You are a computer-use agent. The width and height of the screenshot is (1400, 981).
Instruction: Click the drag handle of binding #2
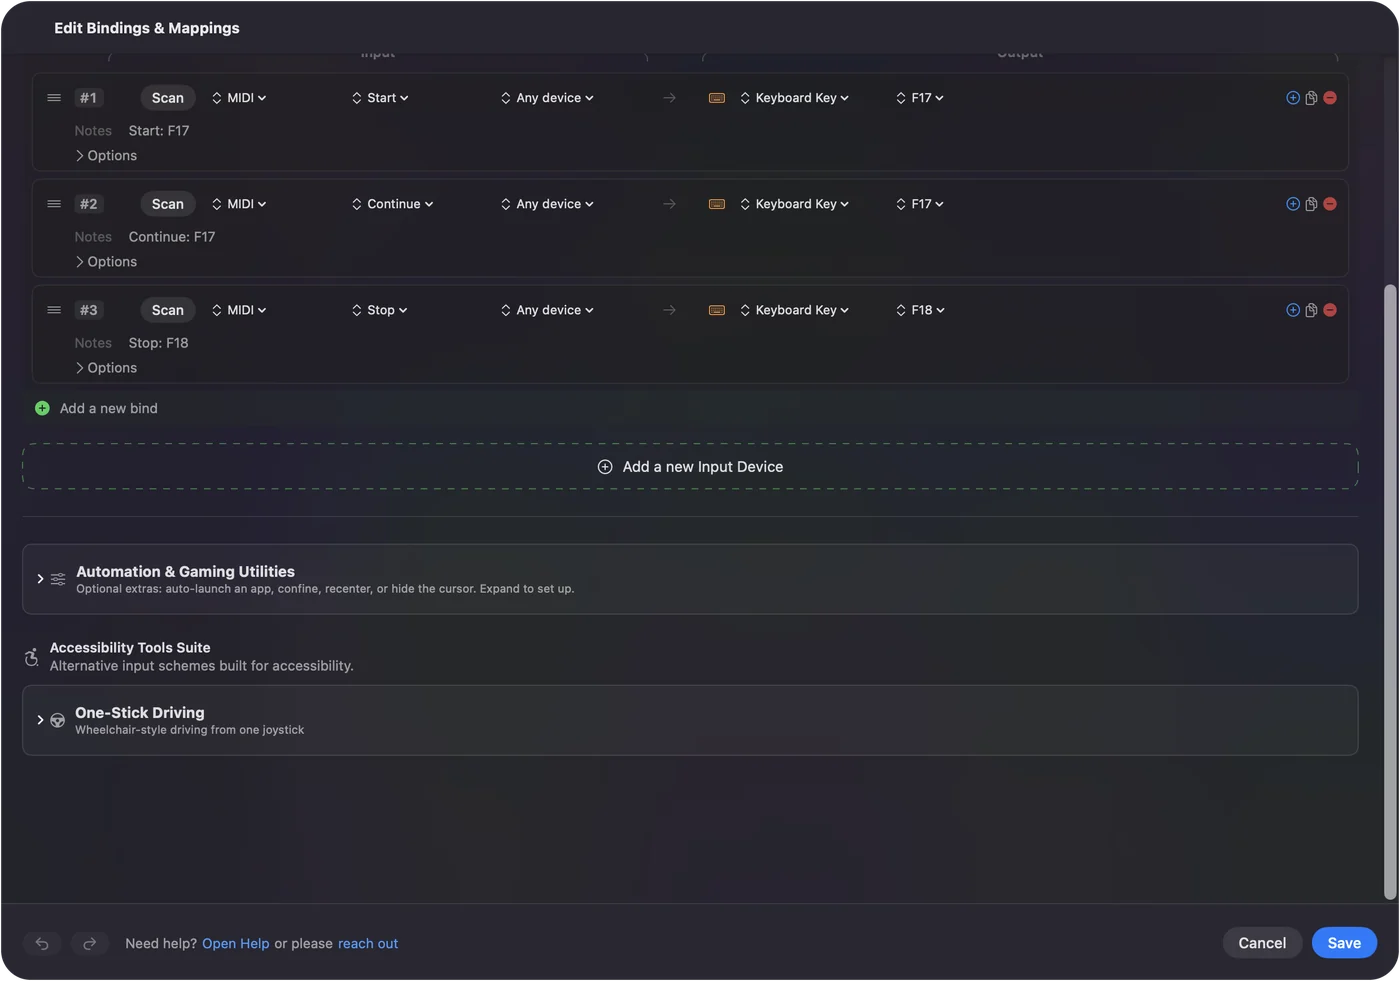pyautogui.click(x=54, y=204)
